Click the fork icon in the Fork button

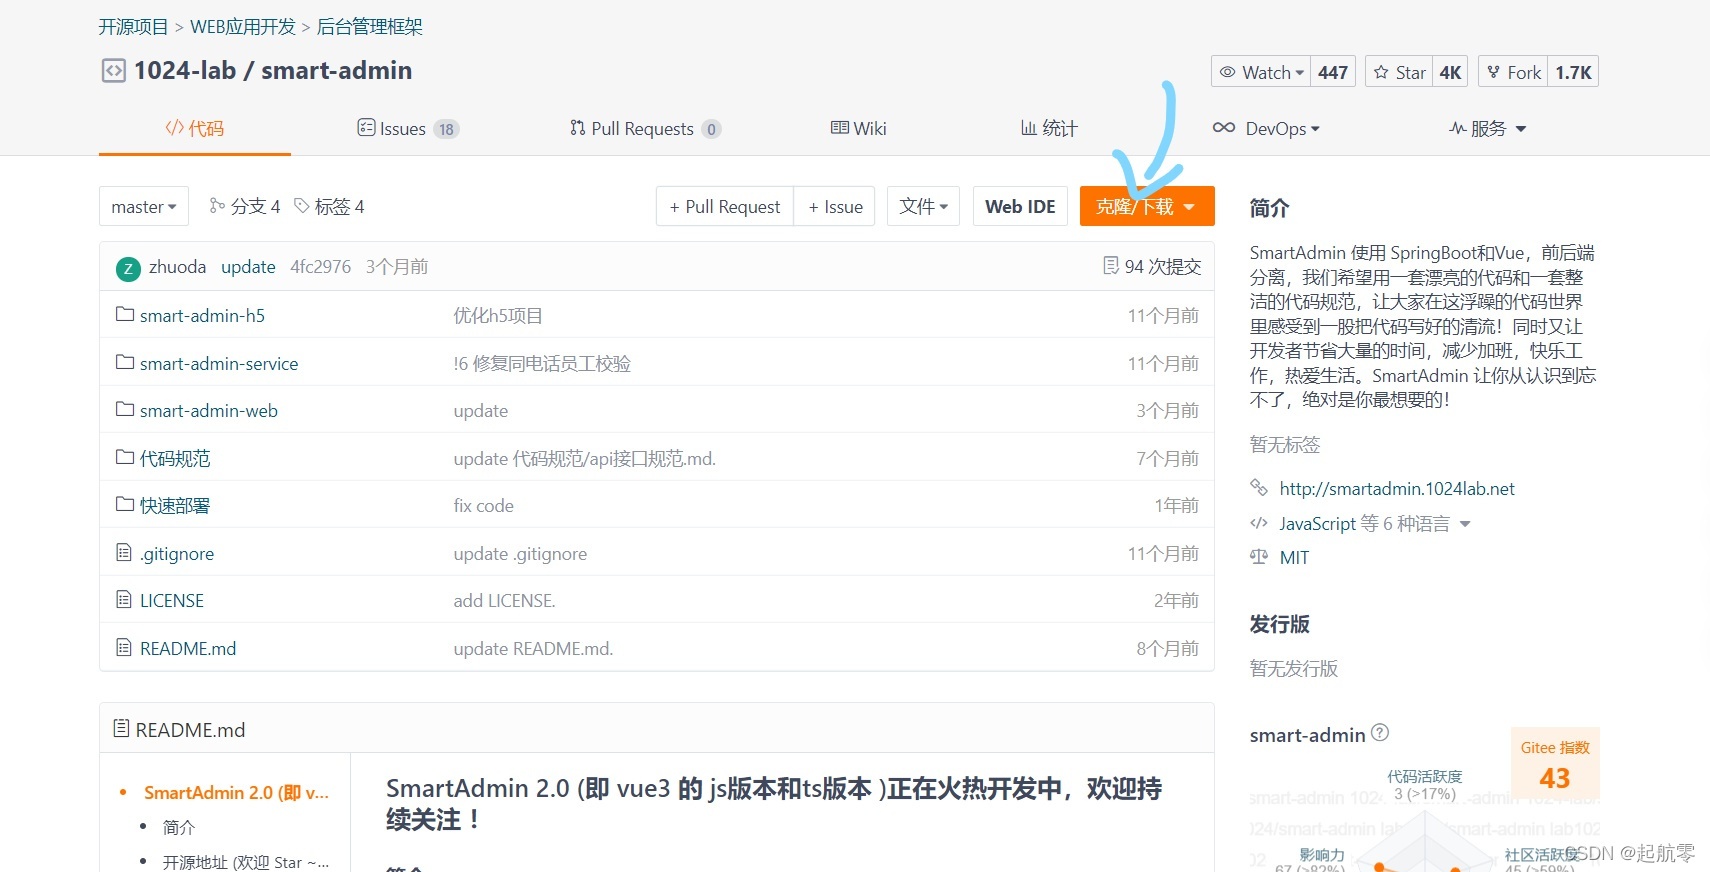click(1493, 72)
